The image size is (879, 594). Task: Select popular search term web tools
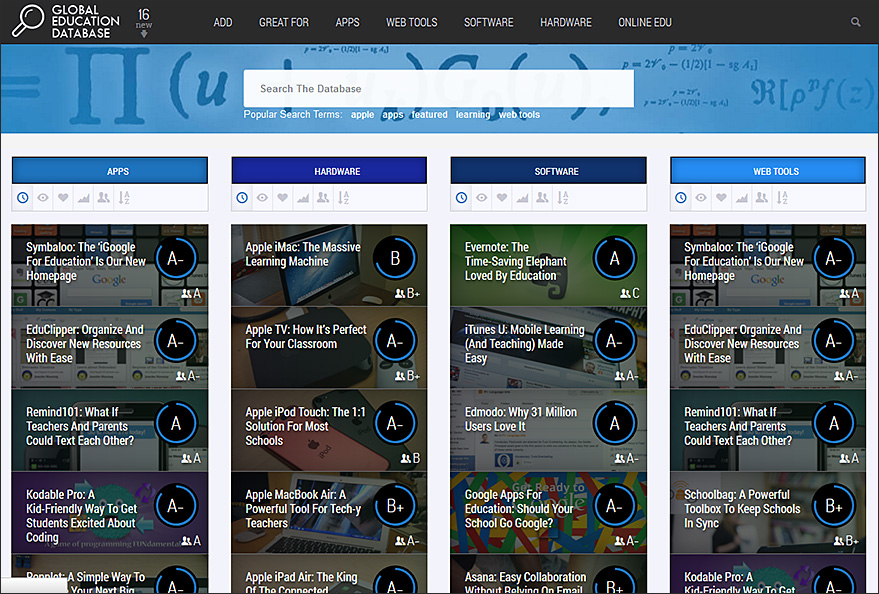click(x=519, y=114)
